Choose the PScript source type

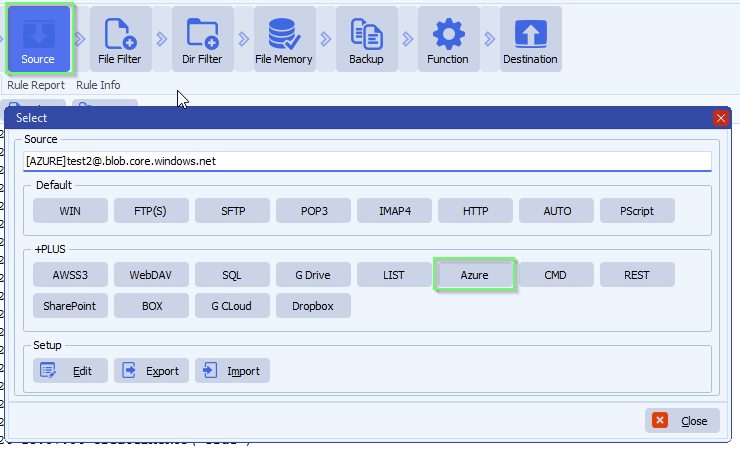coord(637,211)
